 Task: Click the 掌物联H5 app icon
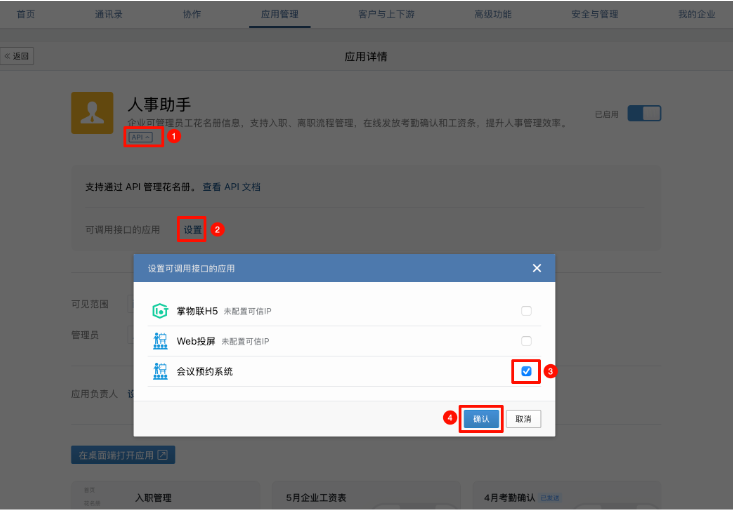tap(159, 311)
